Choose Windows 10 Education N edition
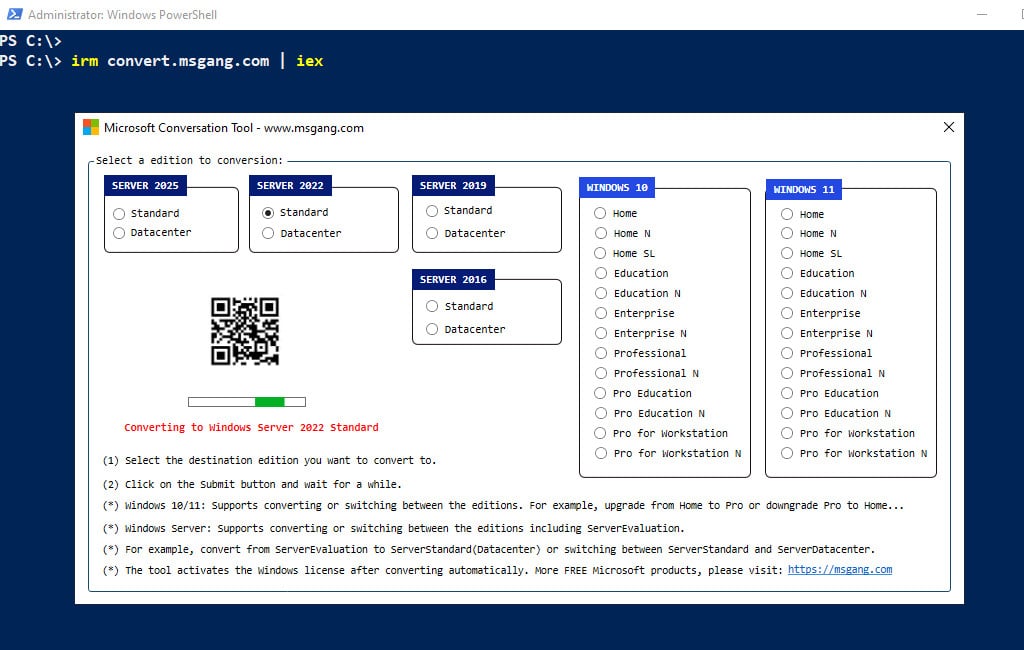 601,293
